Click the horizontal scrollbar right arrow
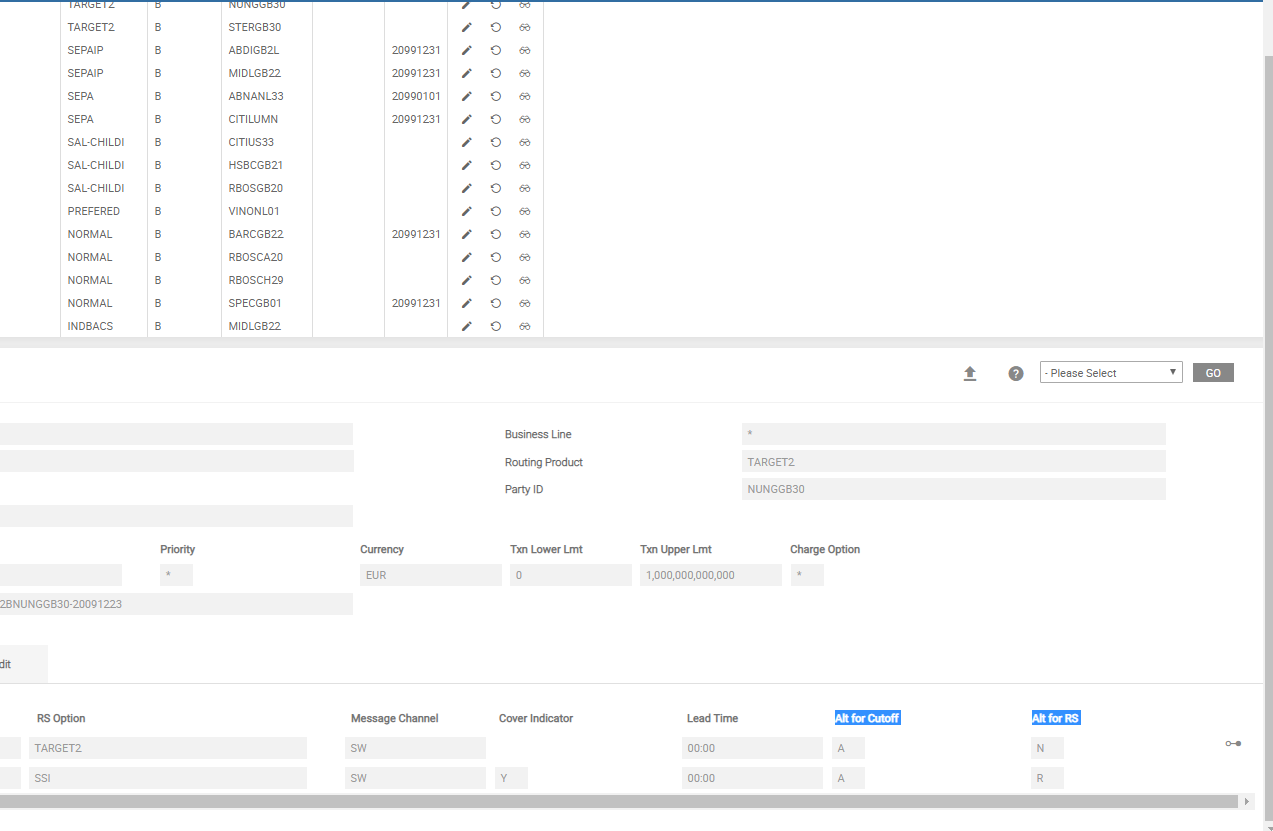The image size is (1273, 831). coord(1246,801)
